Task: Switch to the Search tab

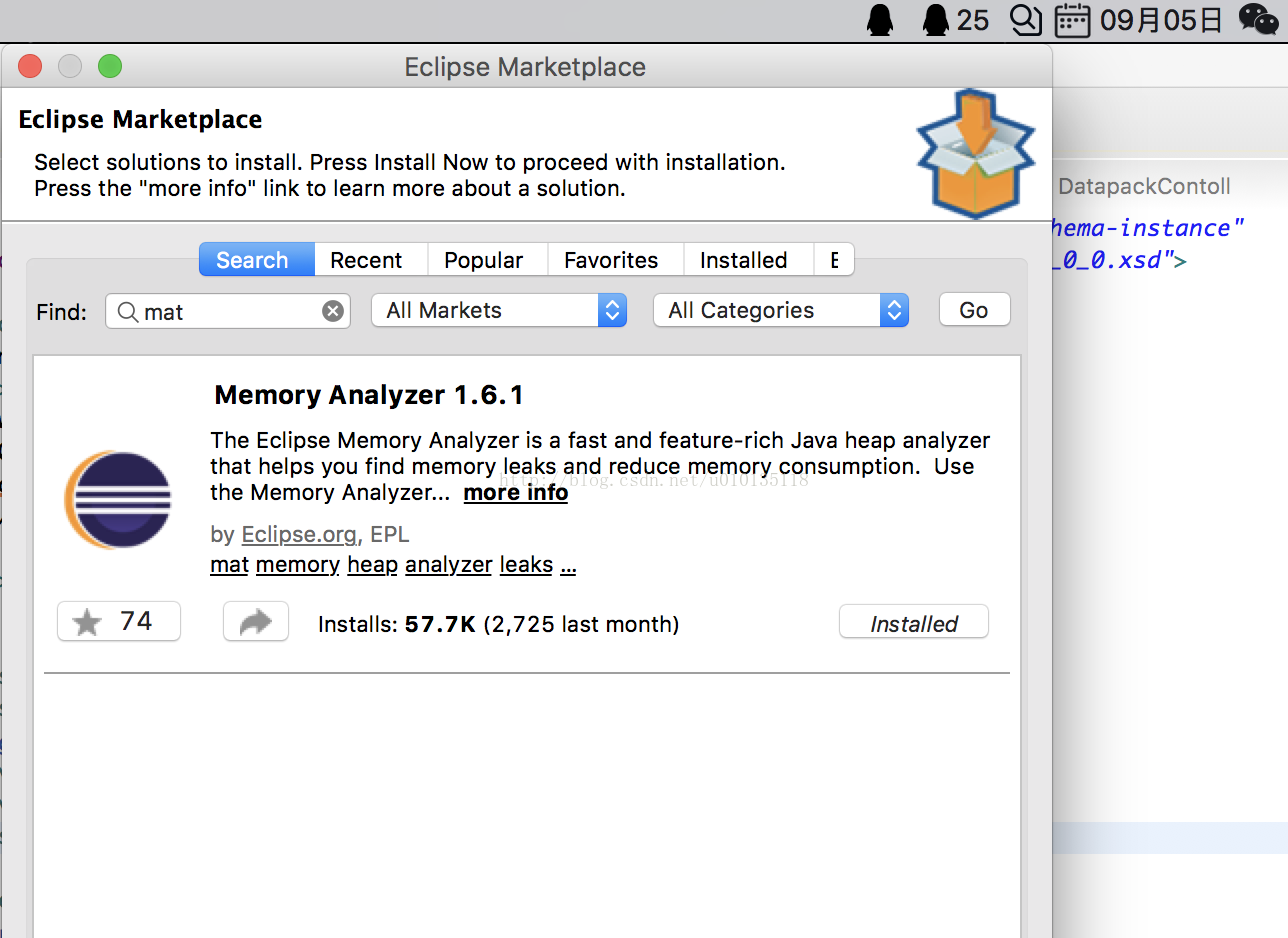Action: (257, 260)
